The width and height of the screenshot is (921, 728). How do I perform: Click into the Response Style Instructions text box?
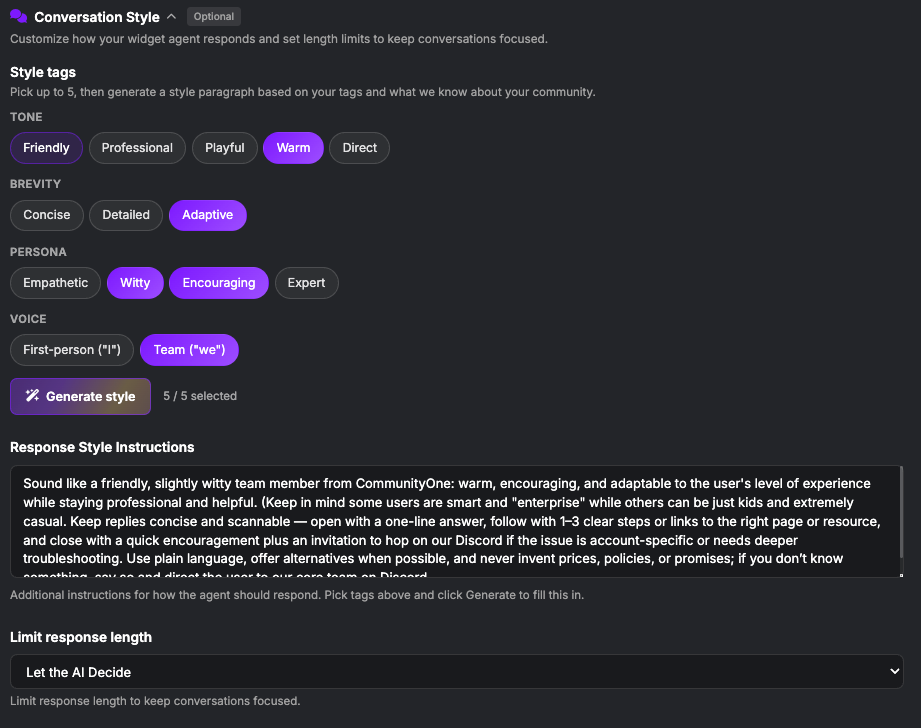[455, 520]
